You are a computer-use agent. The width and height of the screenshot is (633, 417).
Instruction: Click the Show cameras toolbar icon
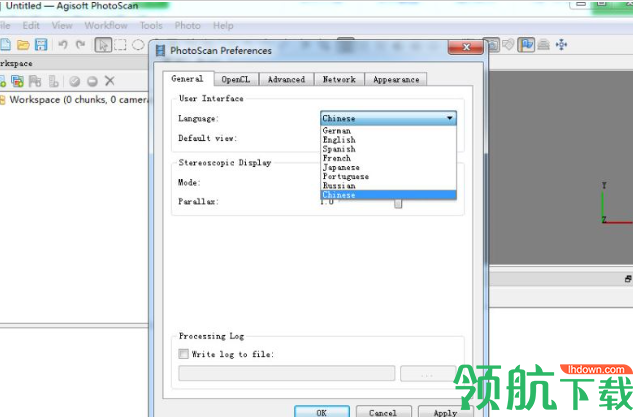493,45
